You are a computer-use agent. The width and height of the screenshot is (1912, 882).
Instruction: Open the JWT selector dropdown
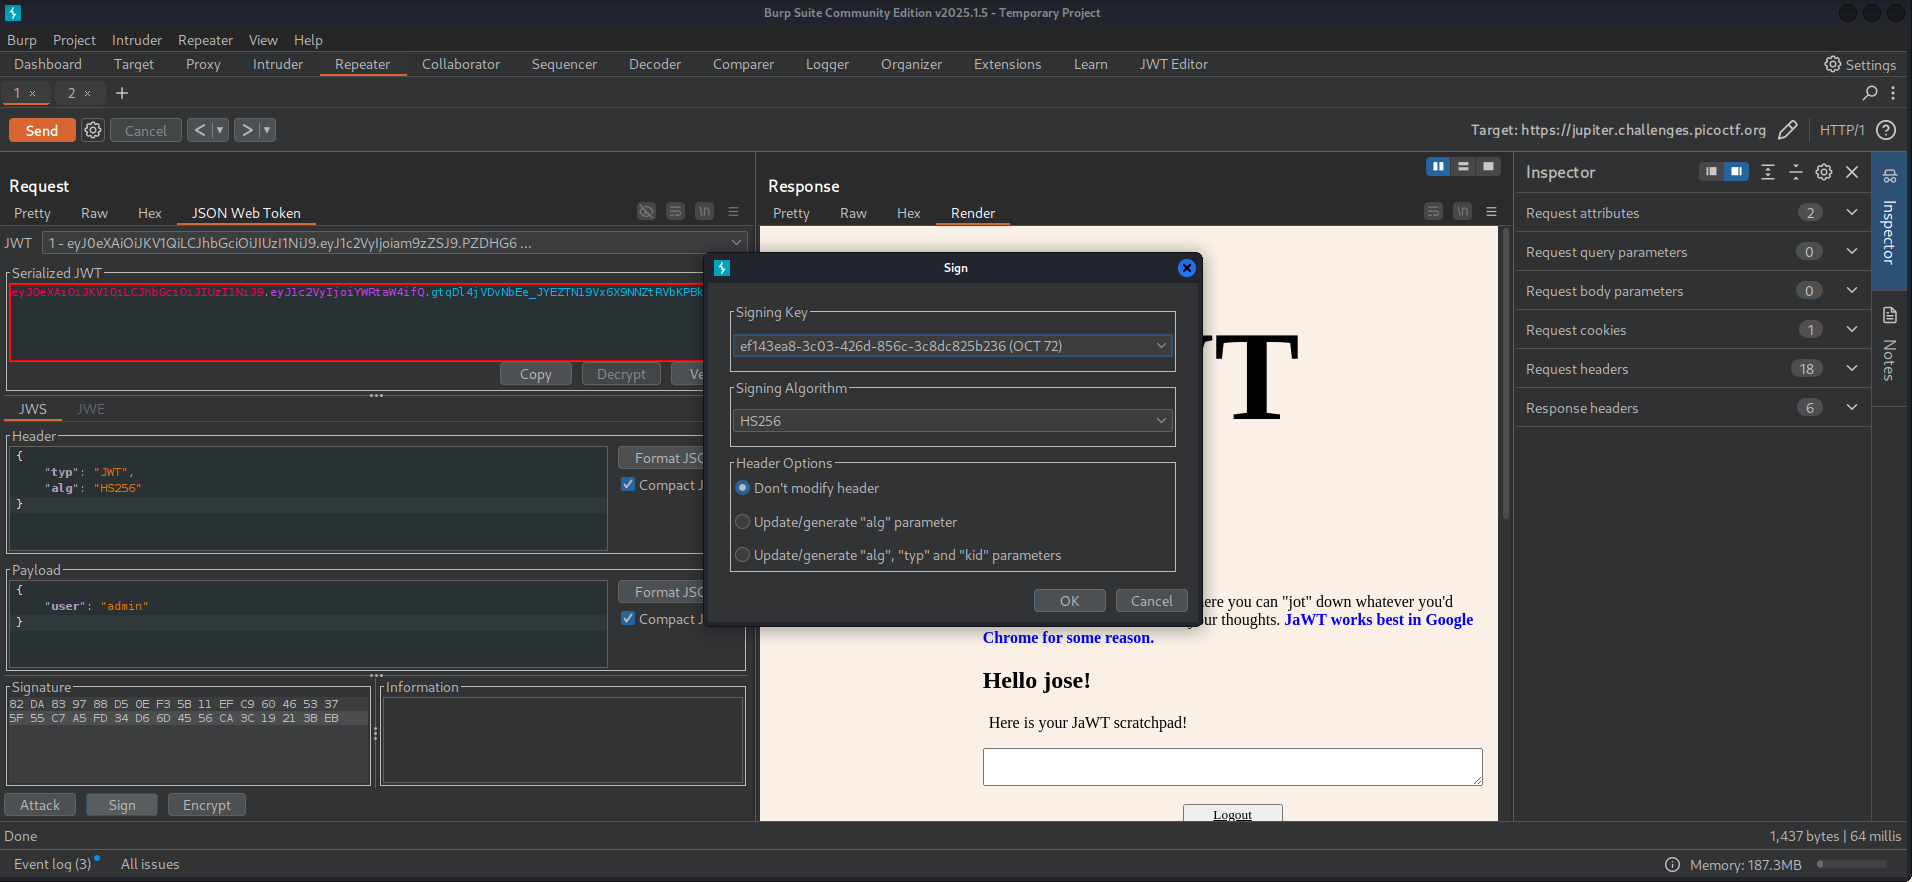[394, 243]
